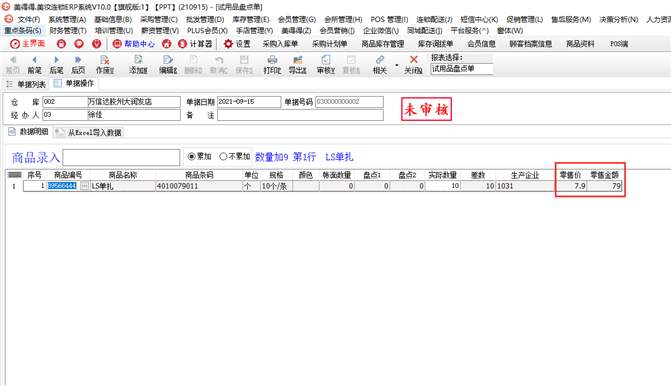
Task: Click 编辑 edit document button
Action: coord(168,65)
